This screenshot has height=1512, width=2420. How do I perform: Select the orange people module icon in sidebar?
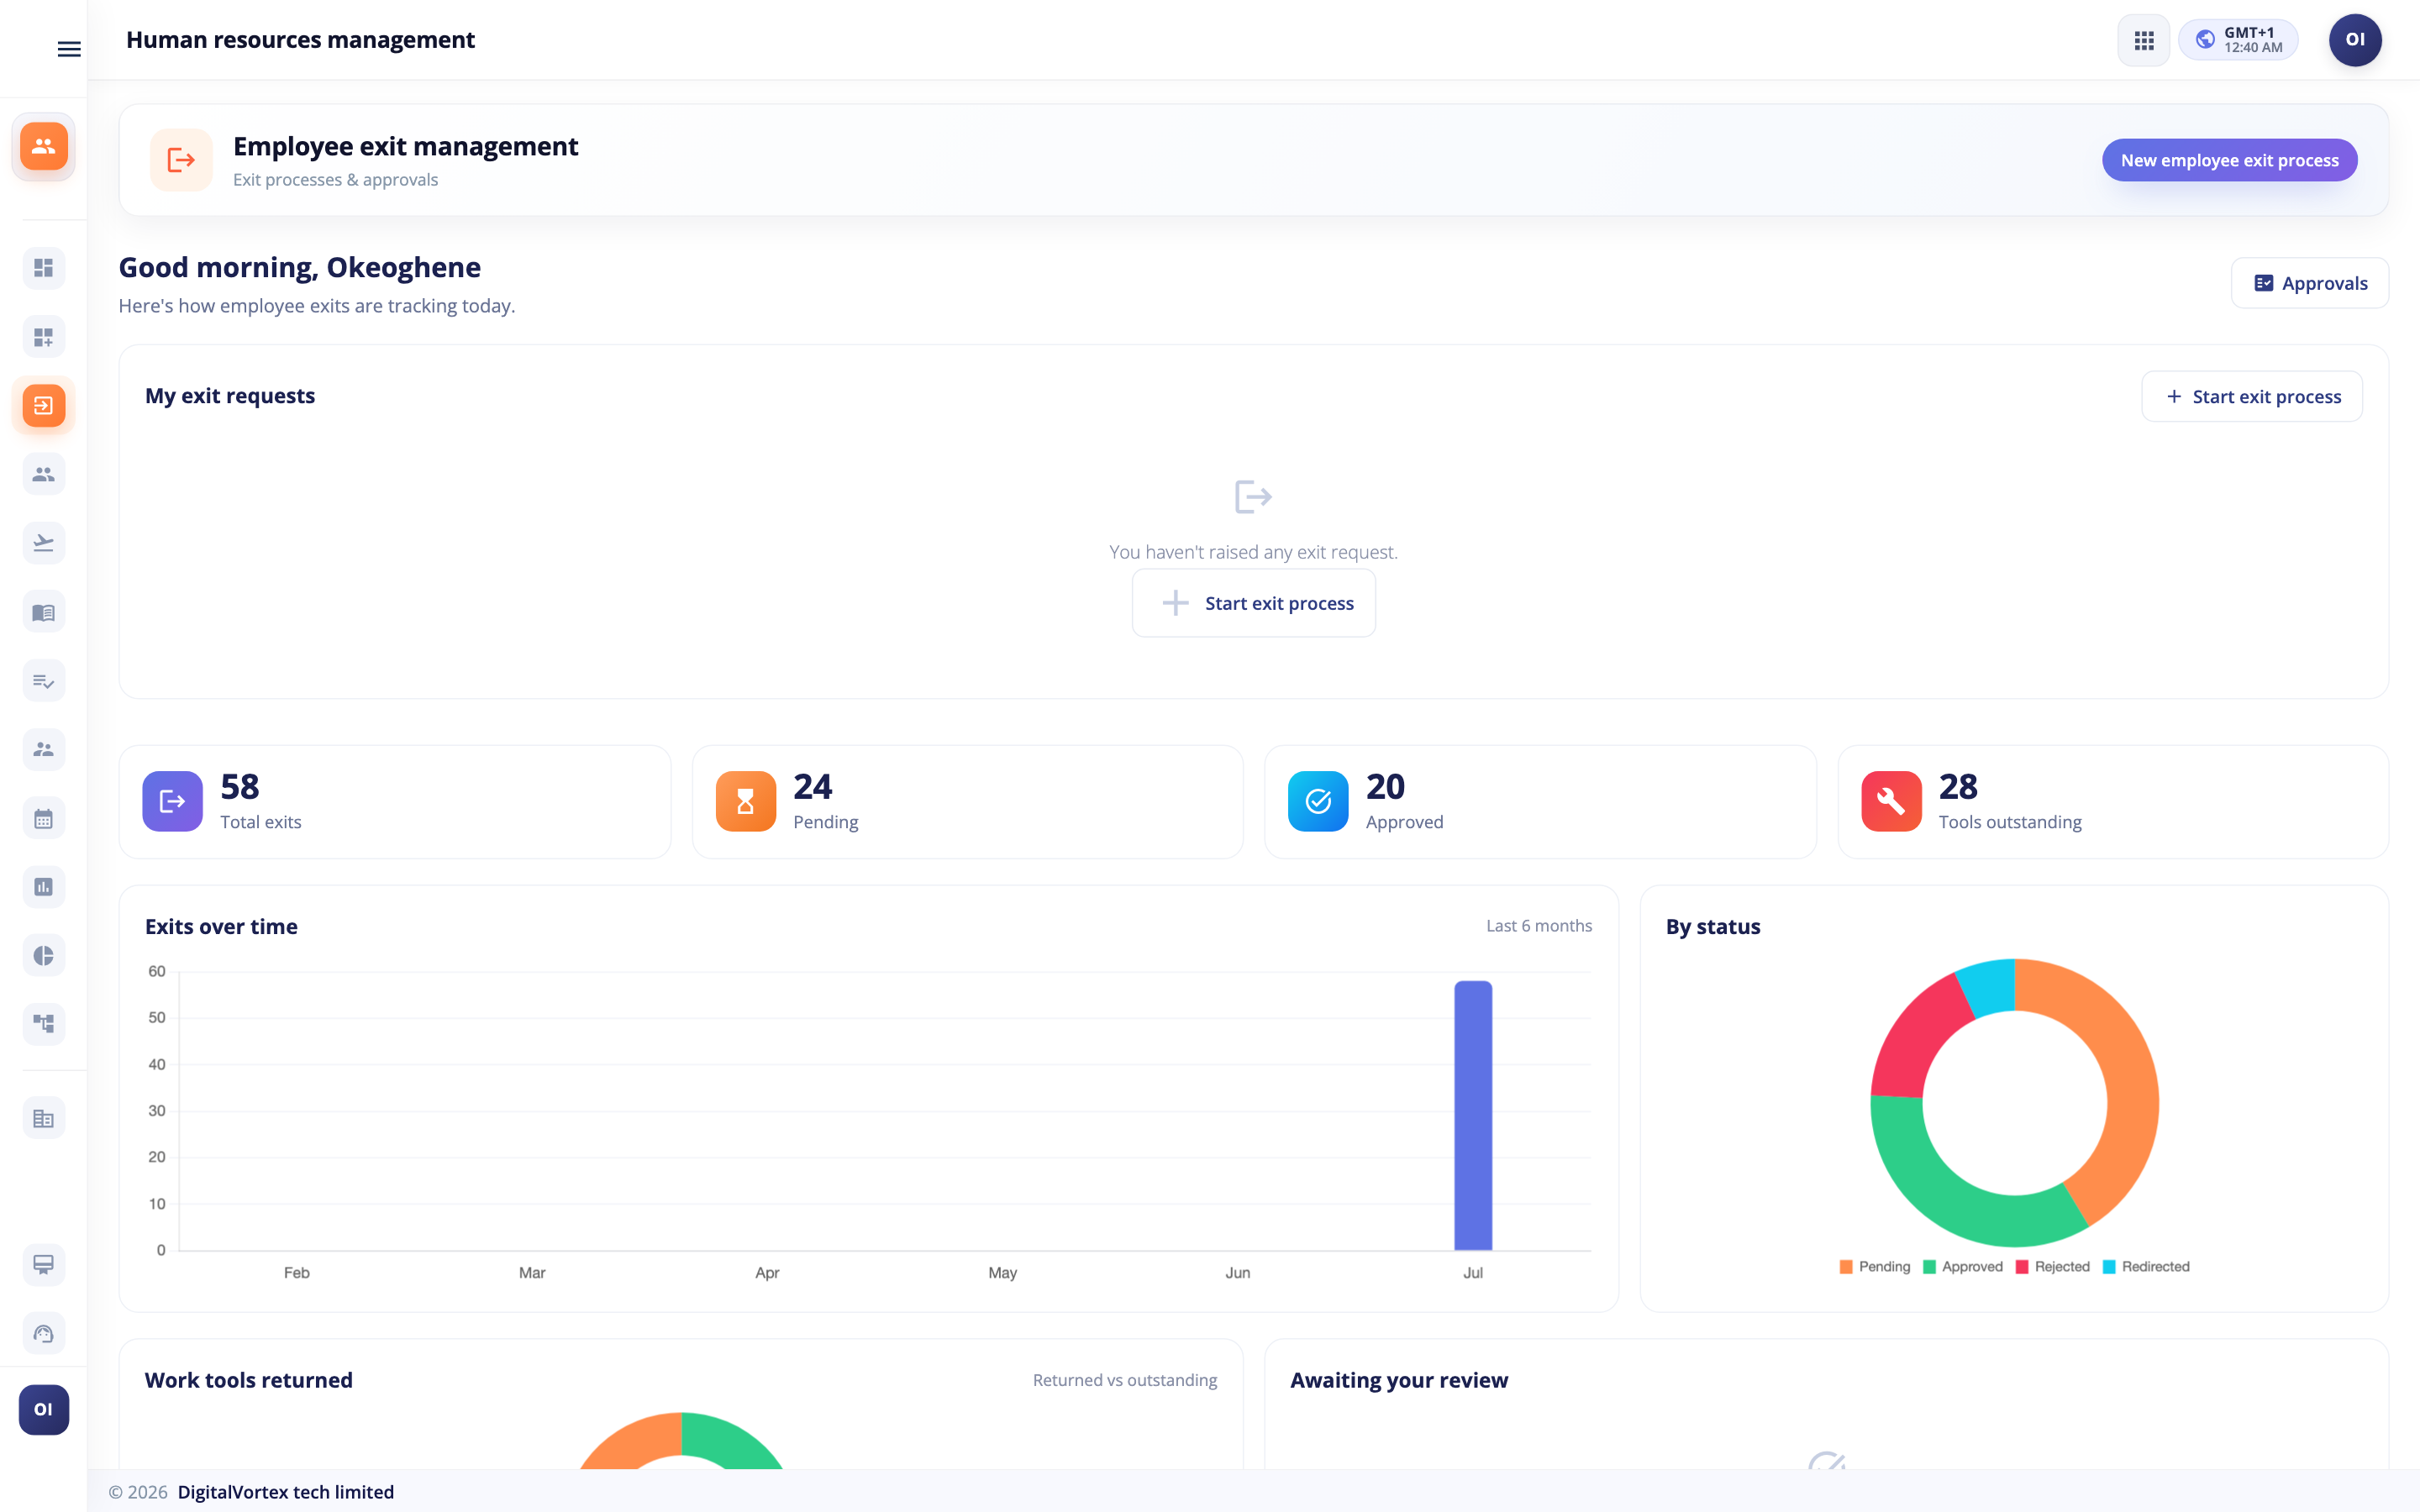[x=43, y=146]
